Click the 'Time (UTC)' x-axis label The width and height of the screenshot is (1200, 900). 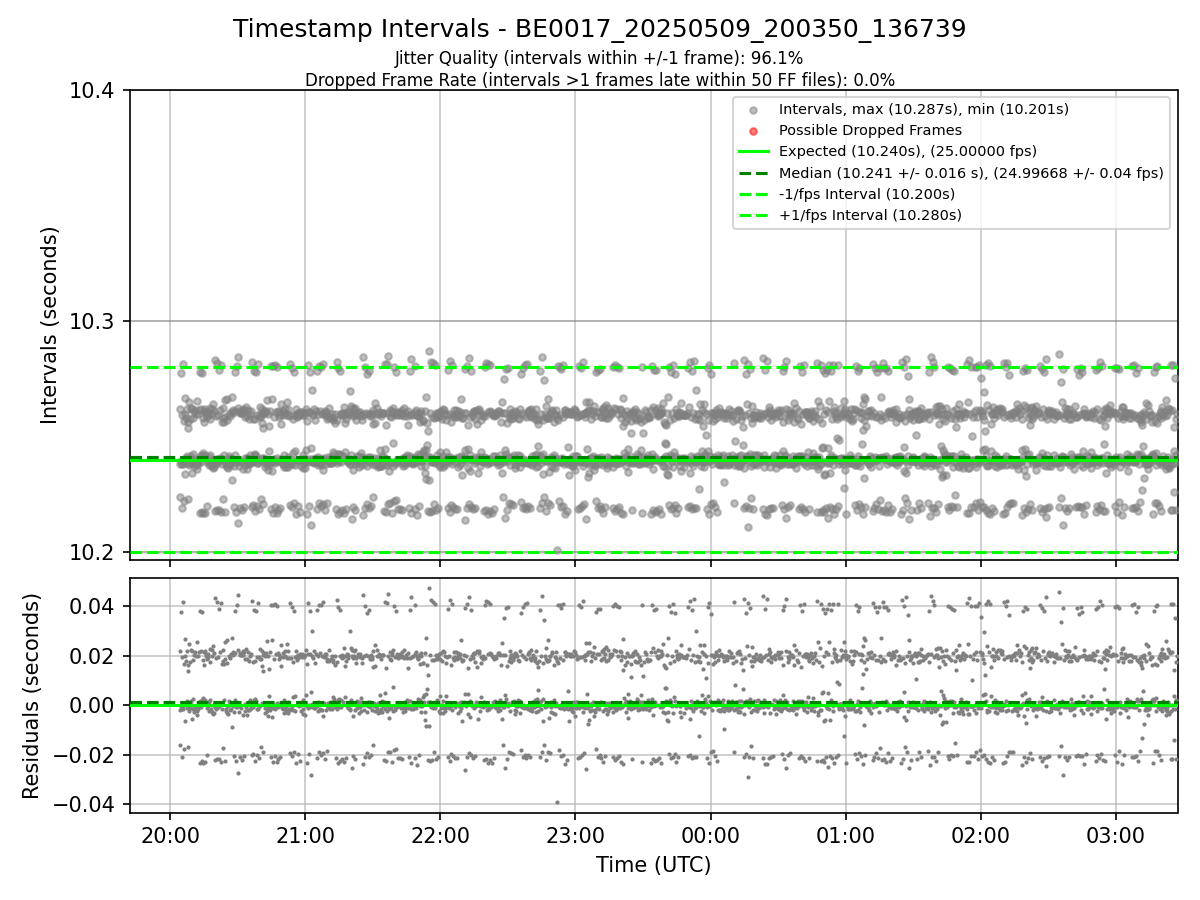click(x=653, y=865)
